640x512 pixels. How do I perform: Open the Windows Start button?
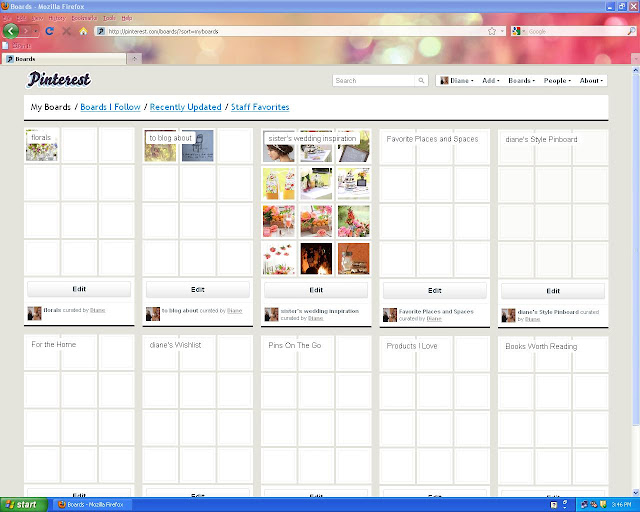pyautogui.click(x=24, y=505)
